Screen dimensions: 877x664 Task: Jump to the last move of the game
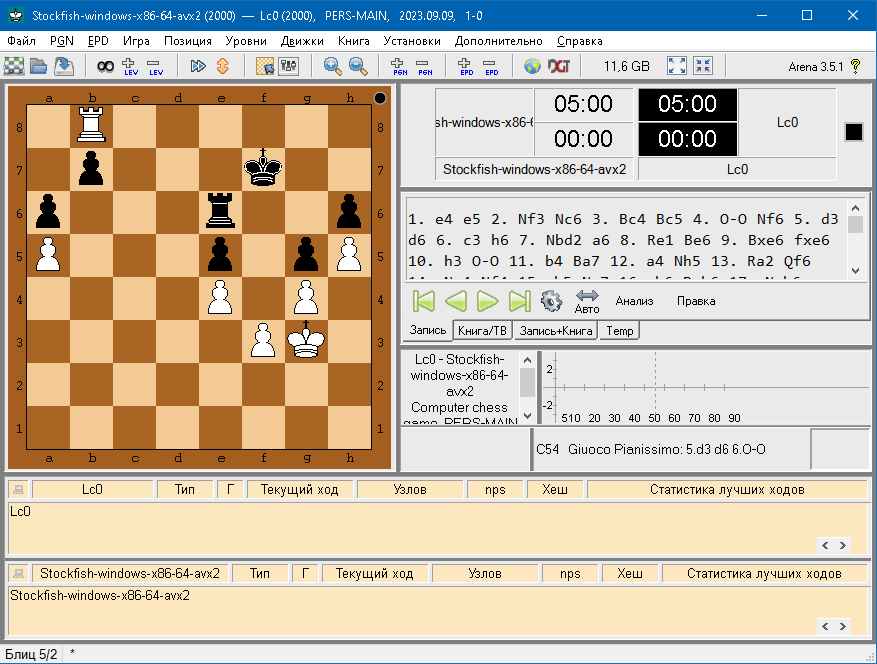click(x=520, y=301)
